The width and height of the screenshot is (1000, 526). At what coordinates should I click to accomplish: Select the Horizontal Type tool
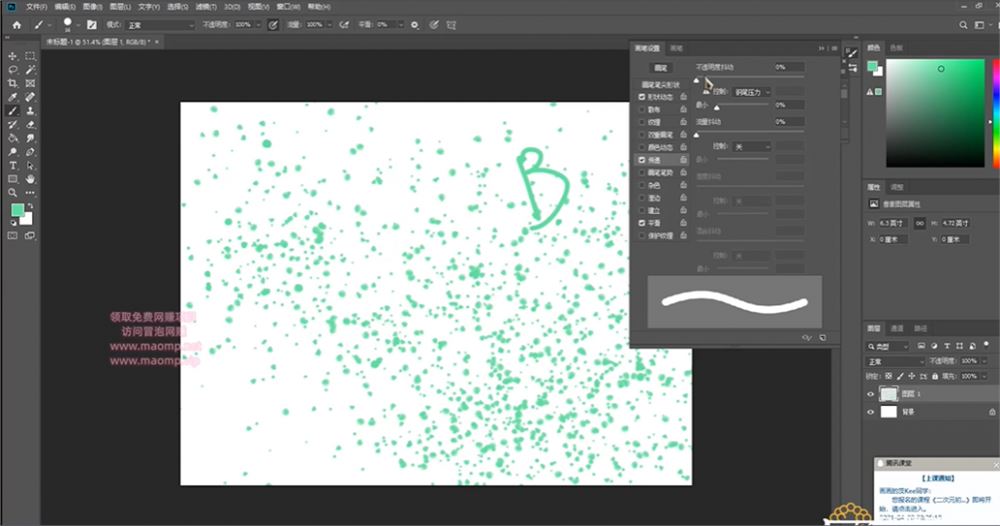[x=12, y=166]
